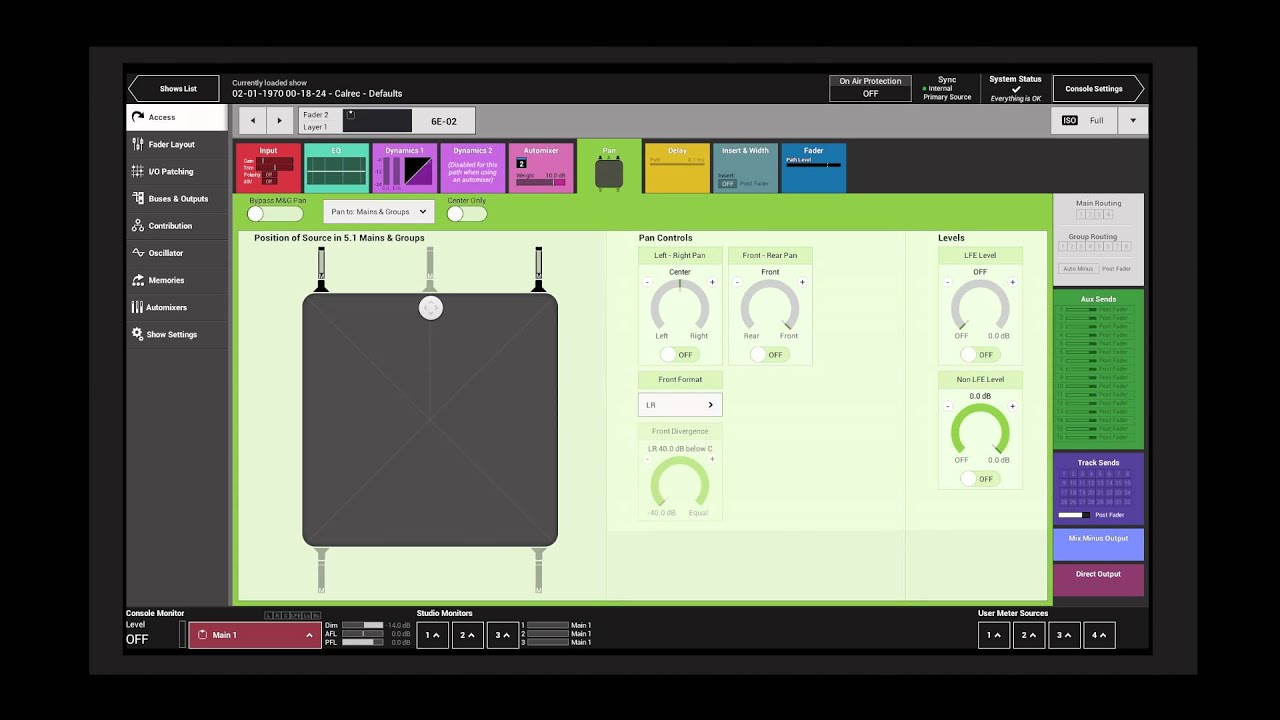
Task: Adjust the Non LFE Level knob
Action: (x=980, y=430)
